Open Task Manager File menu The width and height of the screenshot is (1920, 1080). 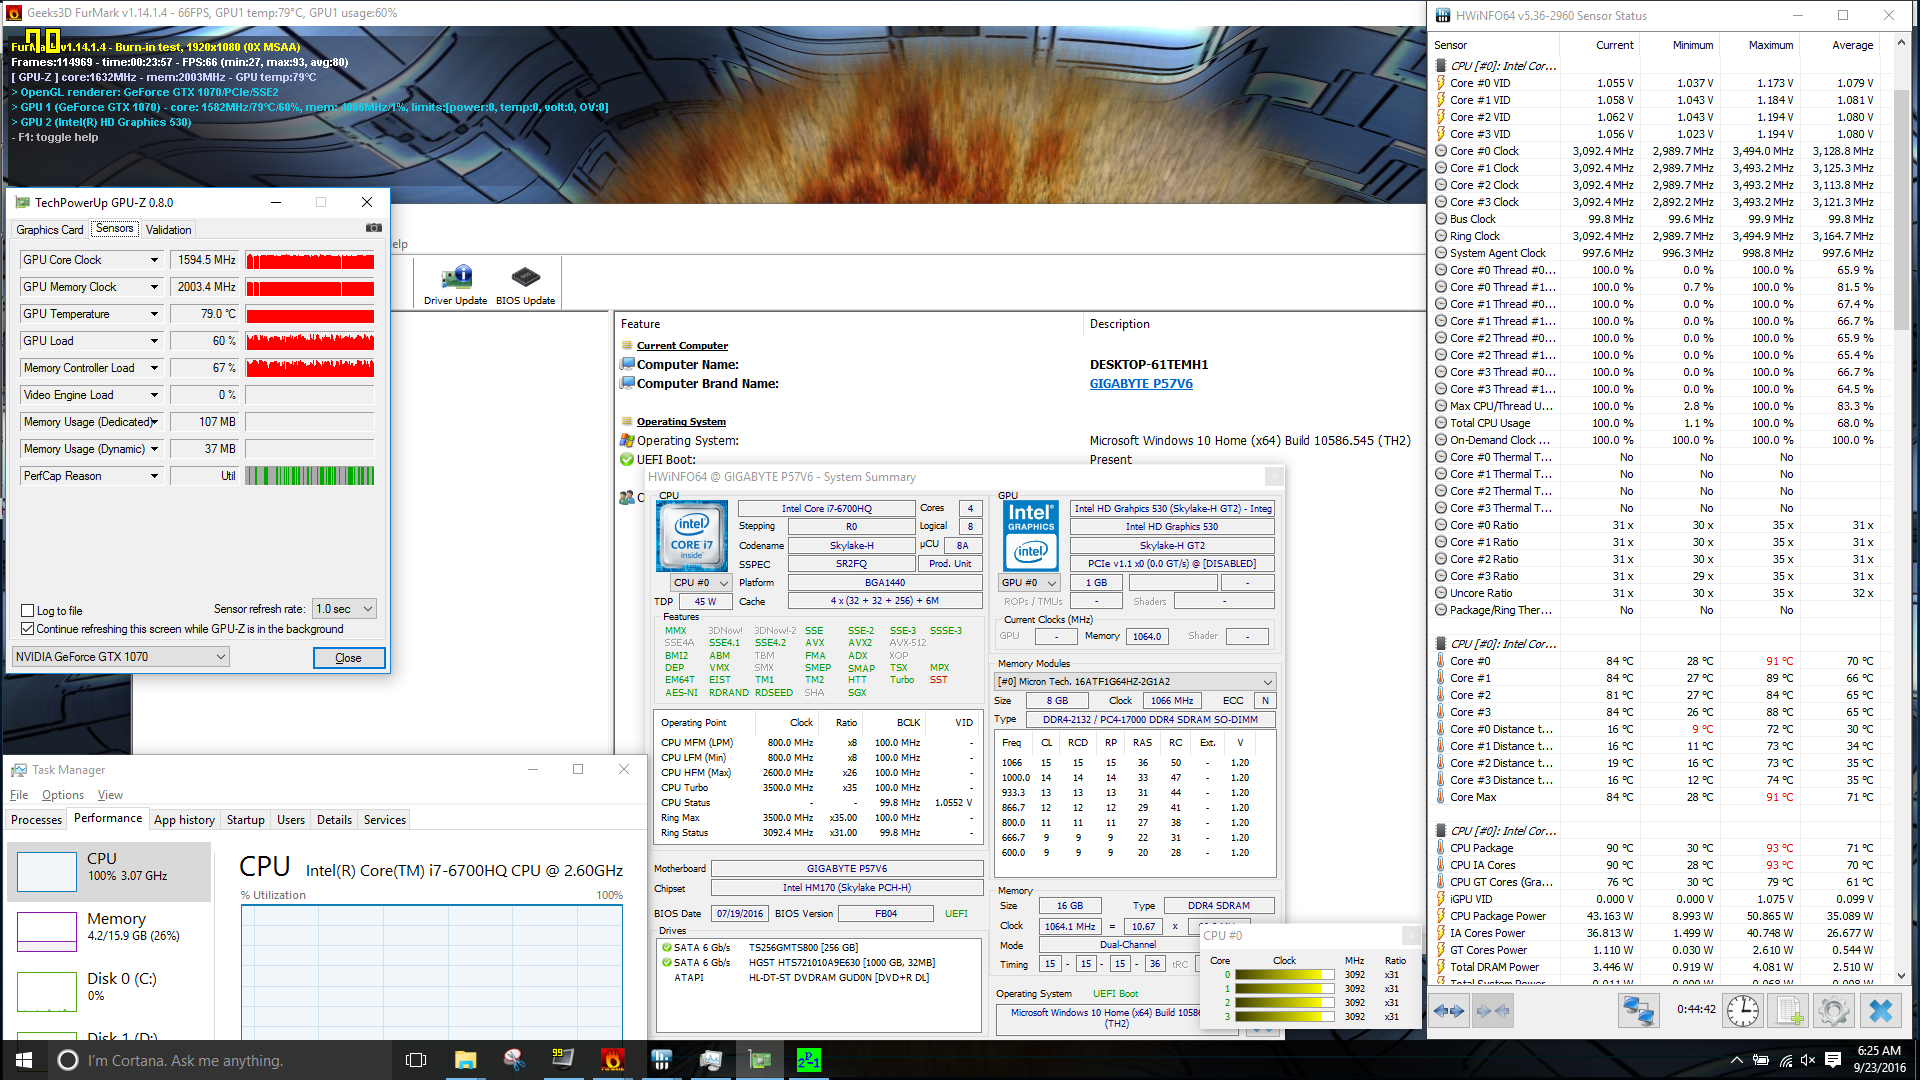click(x=19, y=795)
